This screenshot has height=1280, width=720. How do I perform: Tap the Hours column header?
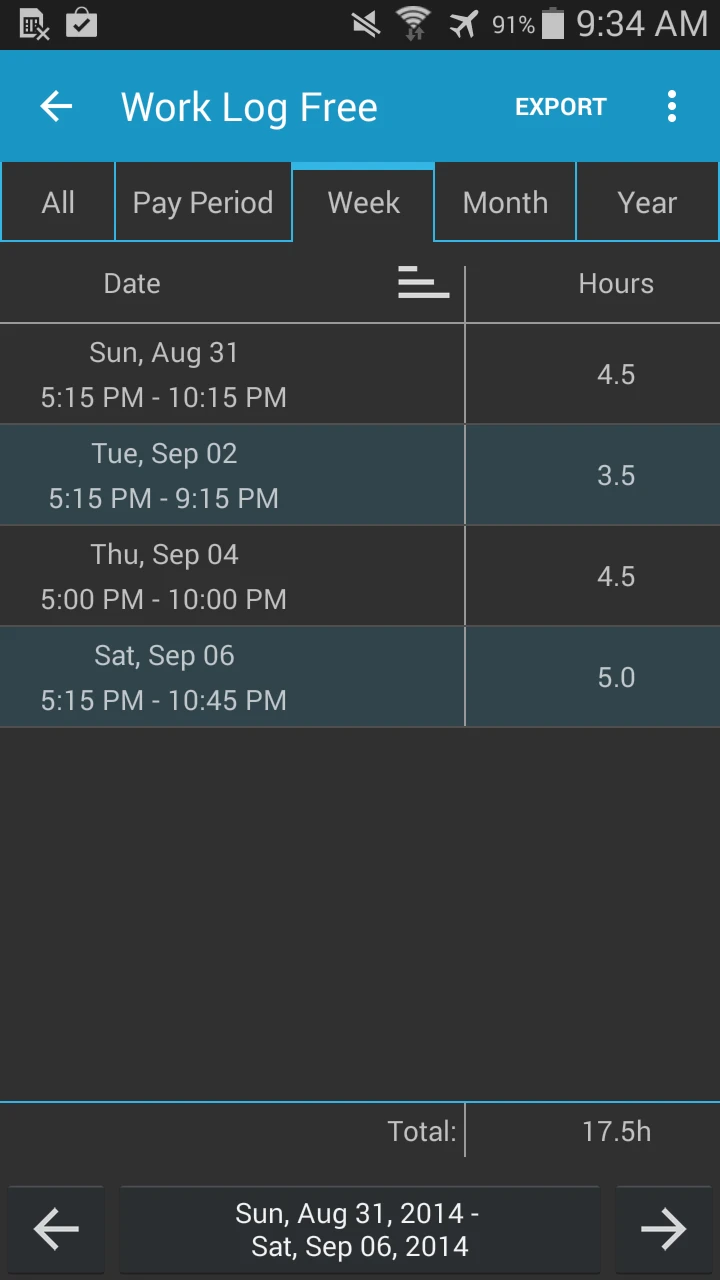(615, 284)
